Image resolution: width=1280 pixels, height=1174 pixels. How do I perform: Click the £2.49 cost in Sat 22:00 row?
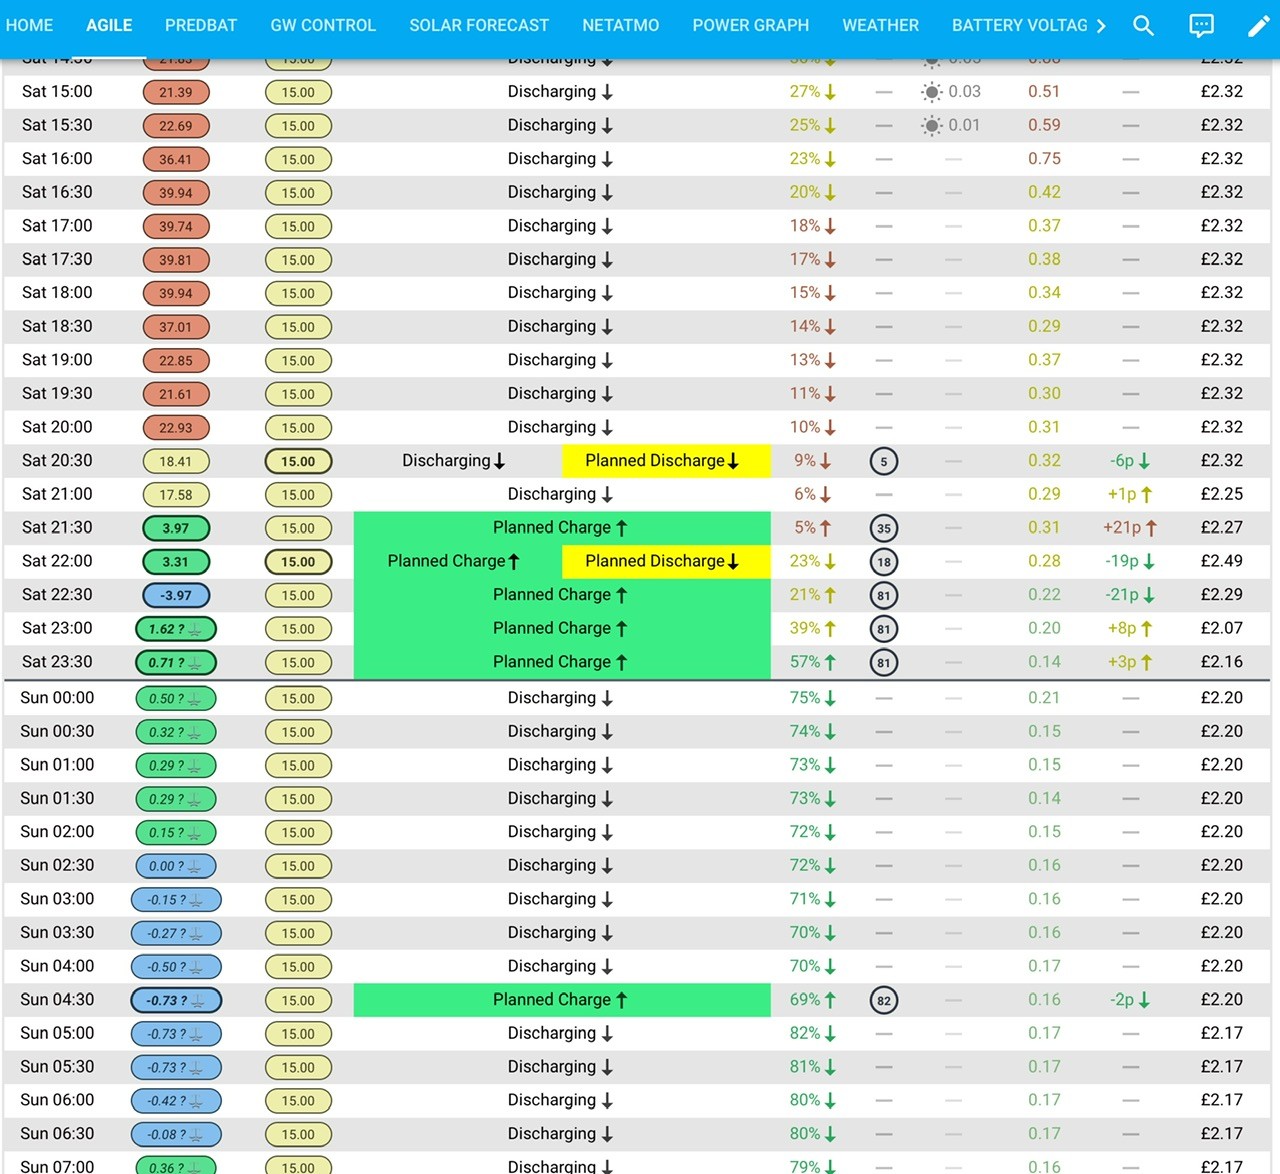[1222, 561]
